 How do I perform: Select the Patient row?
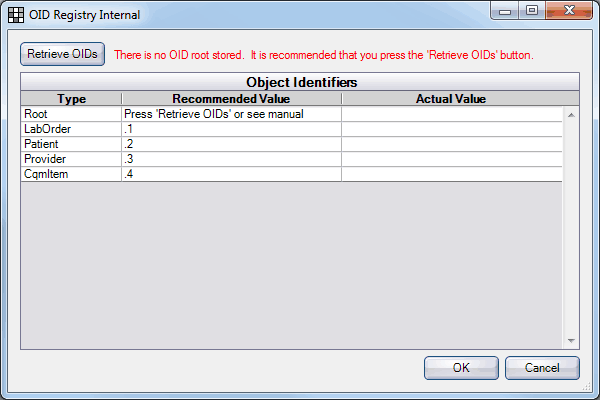71,144
